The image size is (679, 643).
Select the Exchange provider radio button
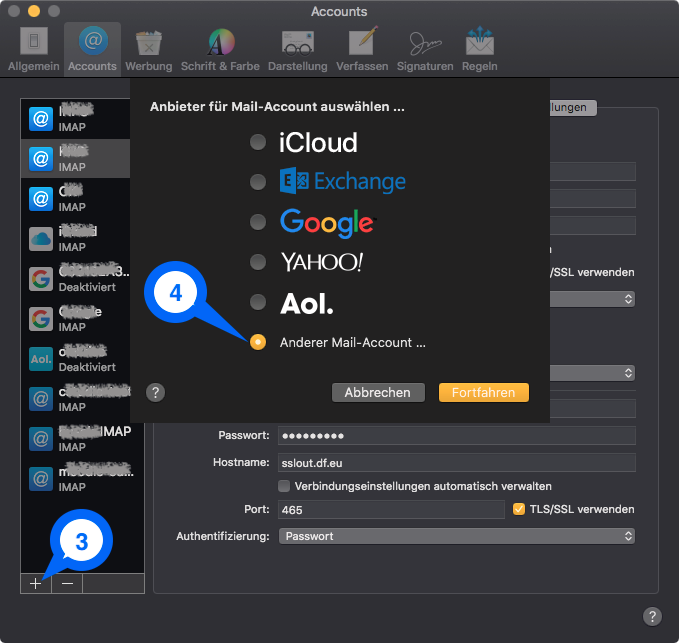tap(258, 182)
